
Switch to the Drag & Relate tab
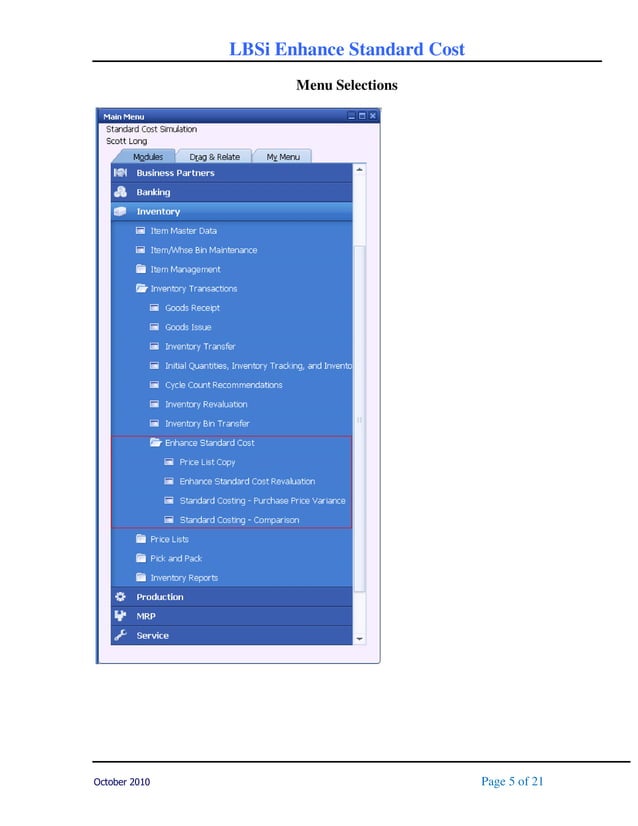pos(214,157)
